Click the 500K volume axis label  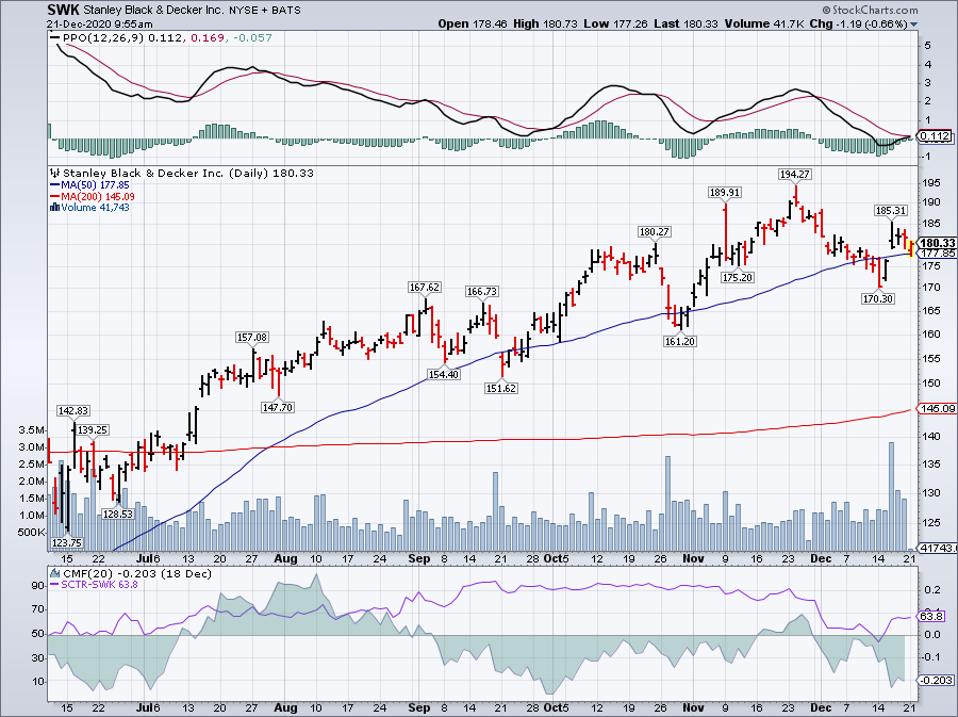32,533
